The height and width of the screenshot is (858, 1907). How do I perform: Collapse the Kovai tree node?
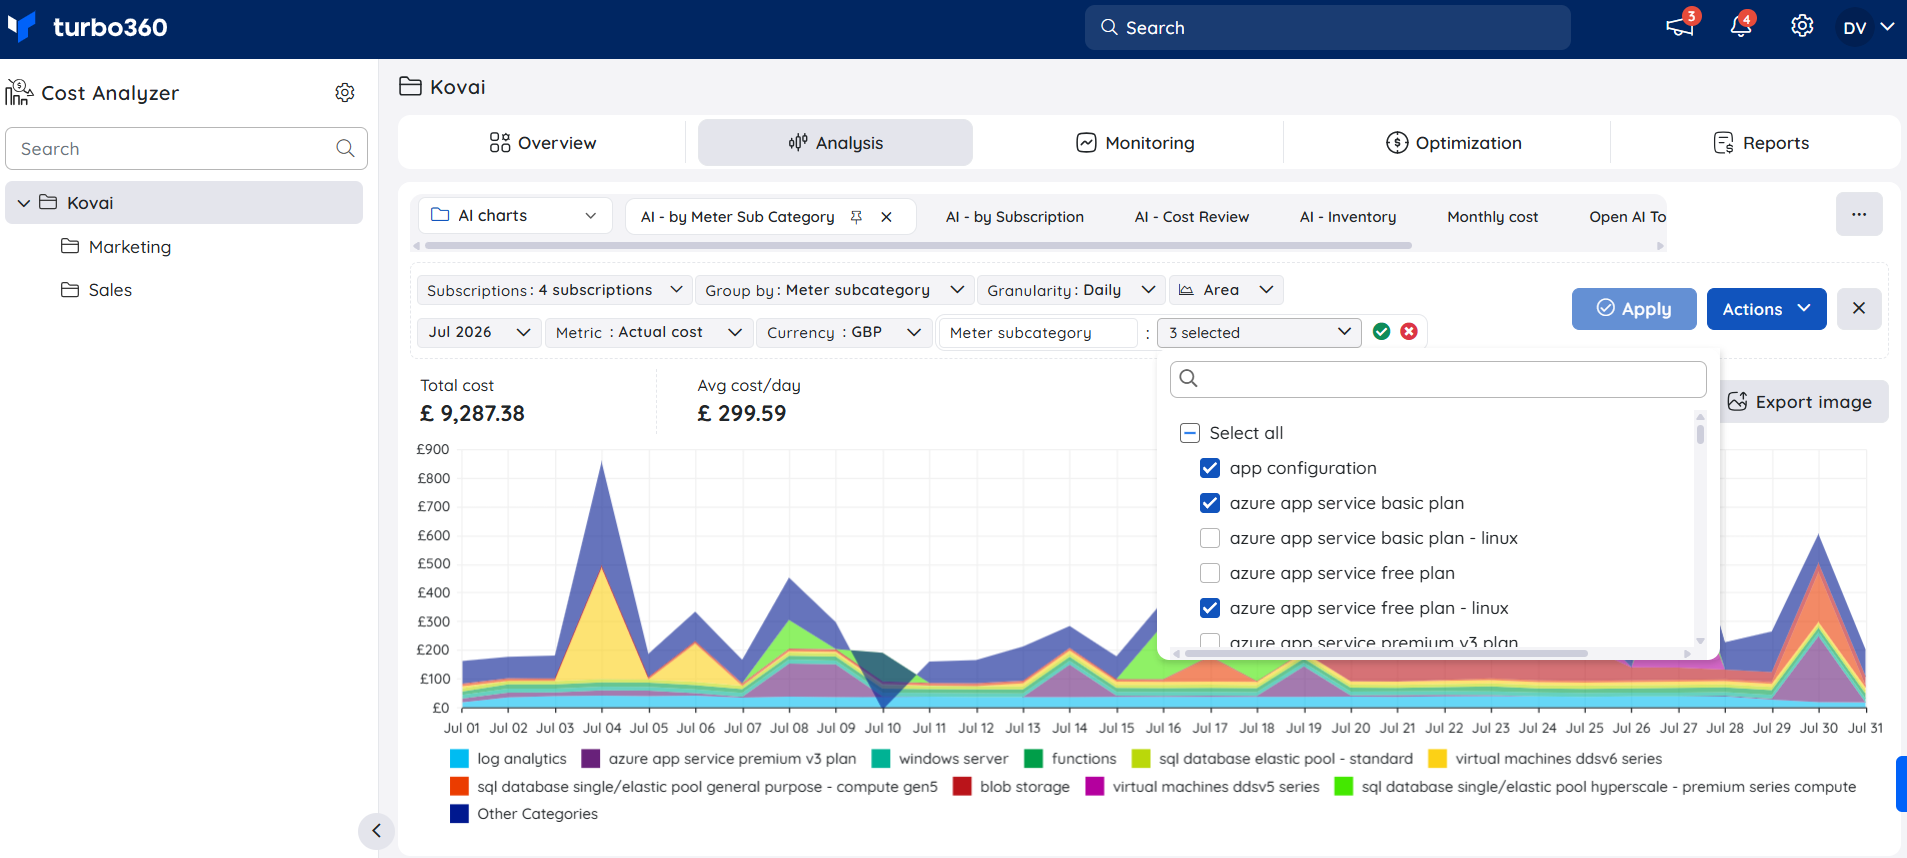click(24, 203)
